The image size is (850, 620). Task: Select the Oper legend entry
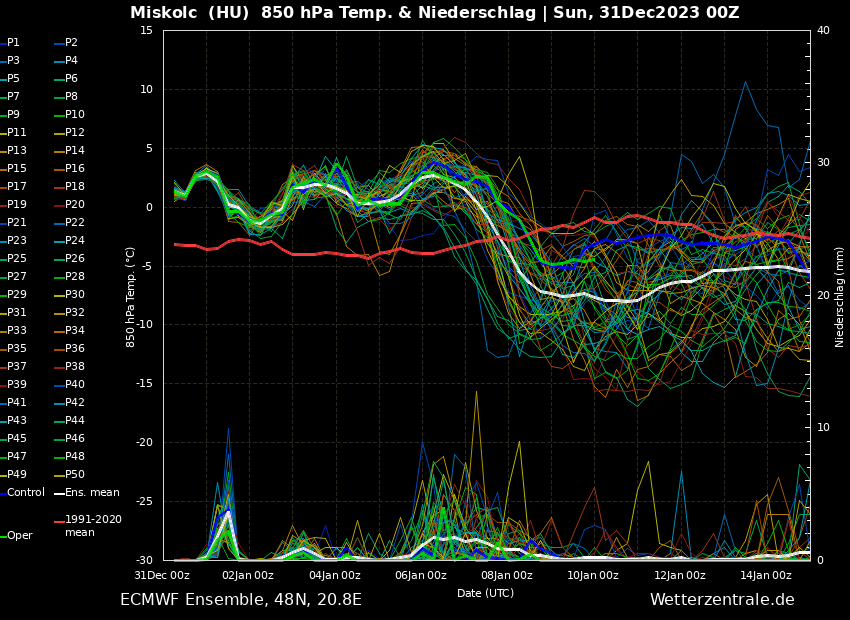20,536
